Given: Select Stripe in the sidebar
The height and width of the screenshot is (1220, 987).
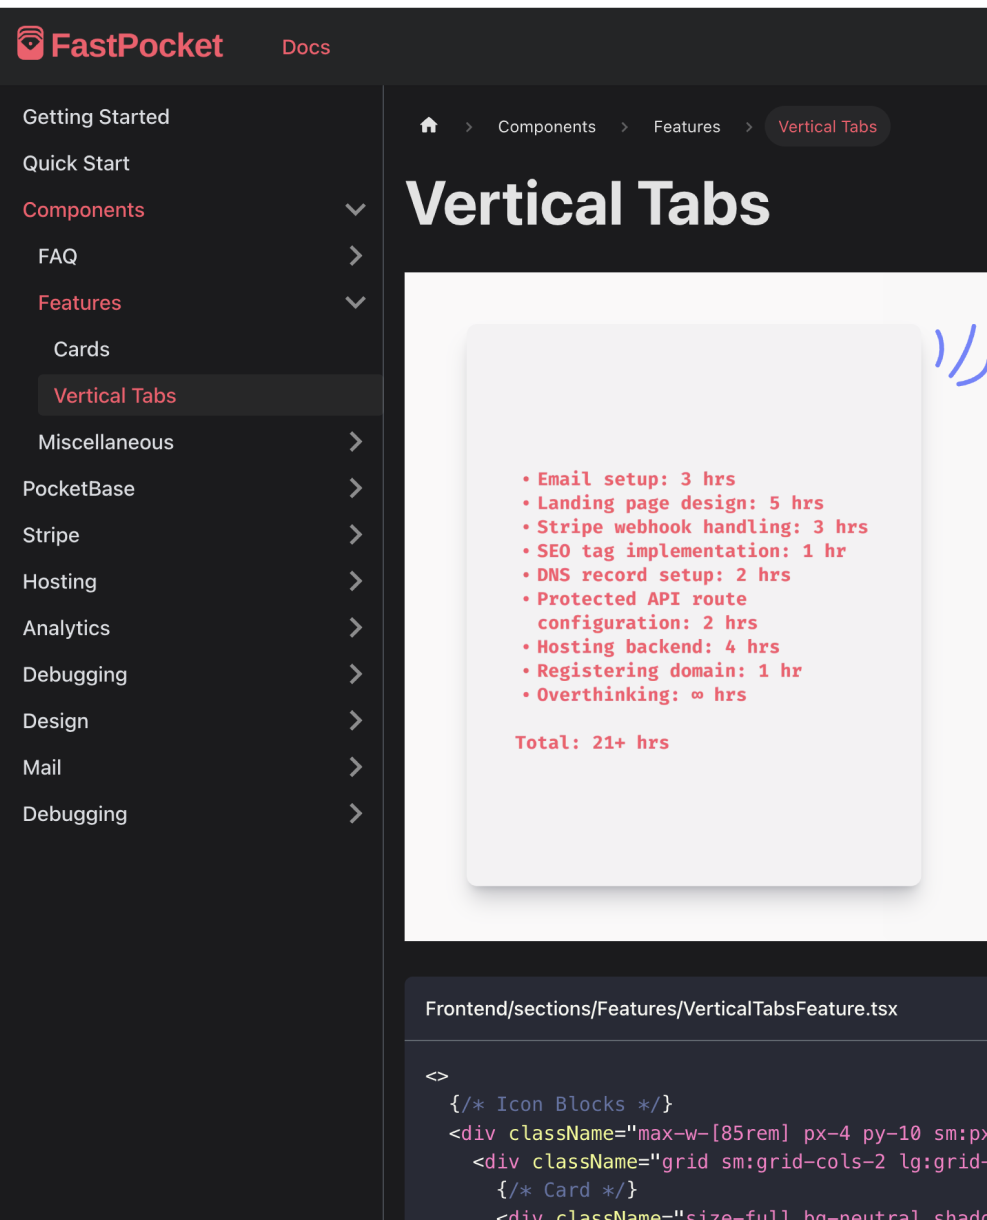Looking at the screenshot, I should coord(51,535).
